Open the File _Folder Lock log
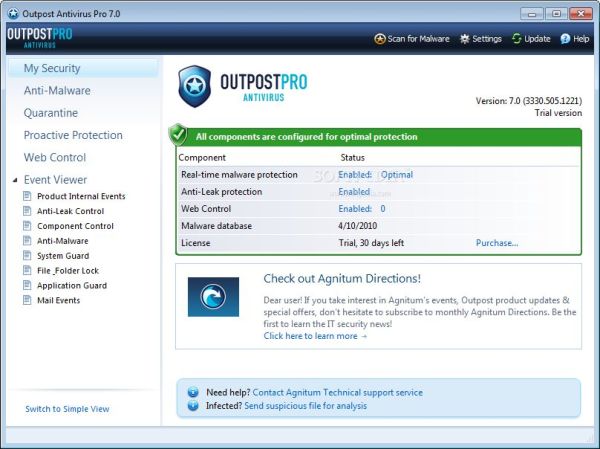Viewport: 600px width, 449px height. tap(68, 271)
